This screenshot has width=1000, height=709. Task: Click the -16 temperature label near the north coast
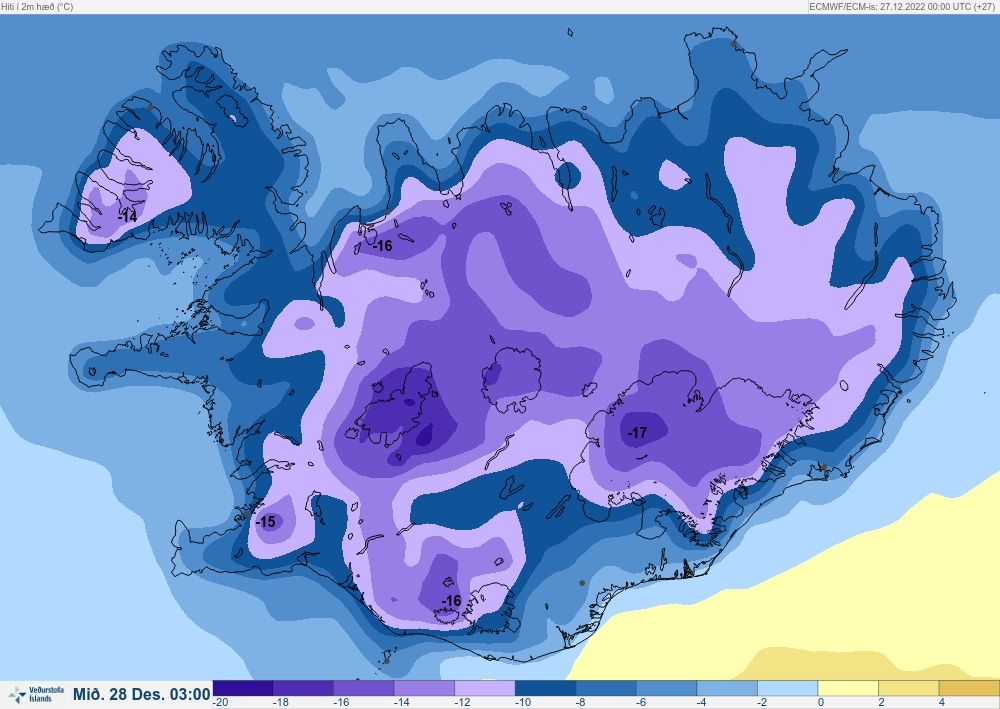(382, 245)
